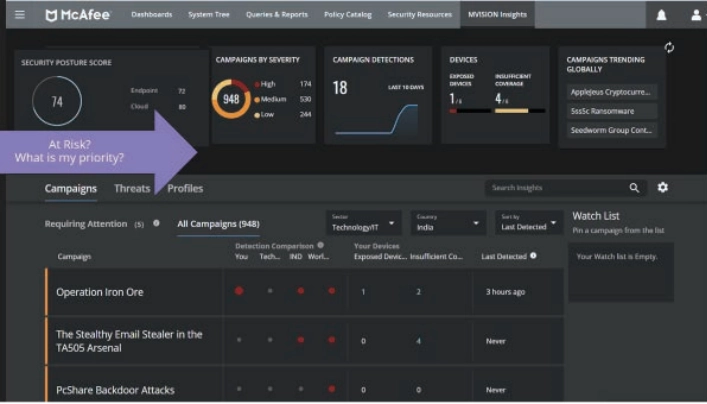Screen dimensions: 707x404
Task: Click the Last Detected info icon
Action: tap(533, 256)
